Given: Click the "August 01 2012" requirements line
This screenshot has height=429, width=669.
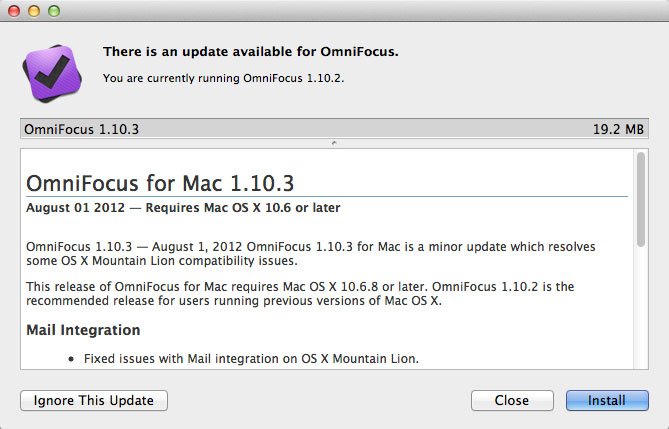Looking at the screenshot, I should 183,208.
